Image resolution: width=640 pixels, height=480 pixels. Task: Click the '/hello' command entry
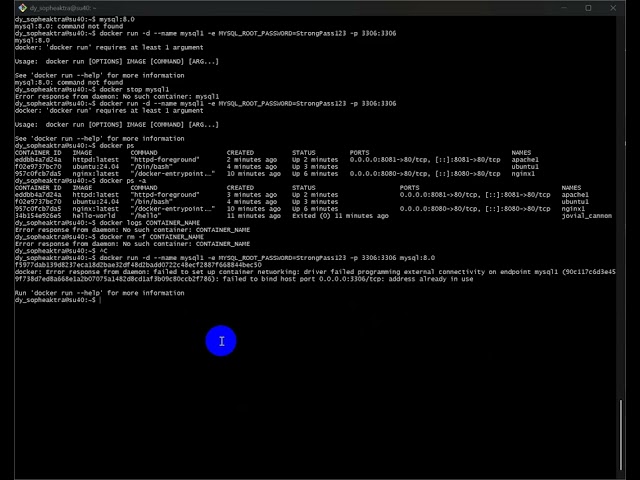(x=146, y=216)
